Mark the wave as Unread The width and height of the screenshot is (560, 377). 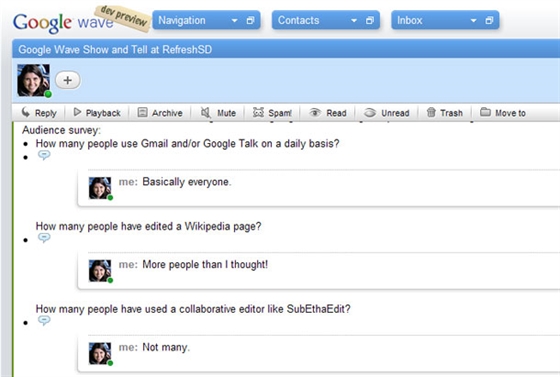tap(386, 113)
